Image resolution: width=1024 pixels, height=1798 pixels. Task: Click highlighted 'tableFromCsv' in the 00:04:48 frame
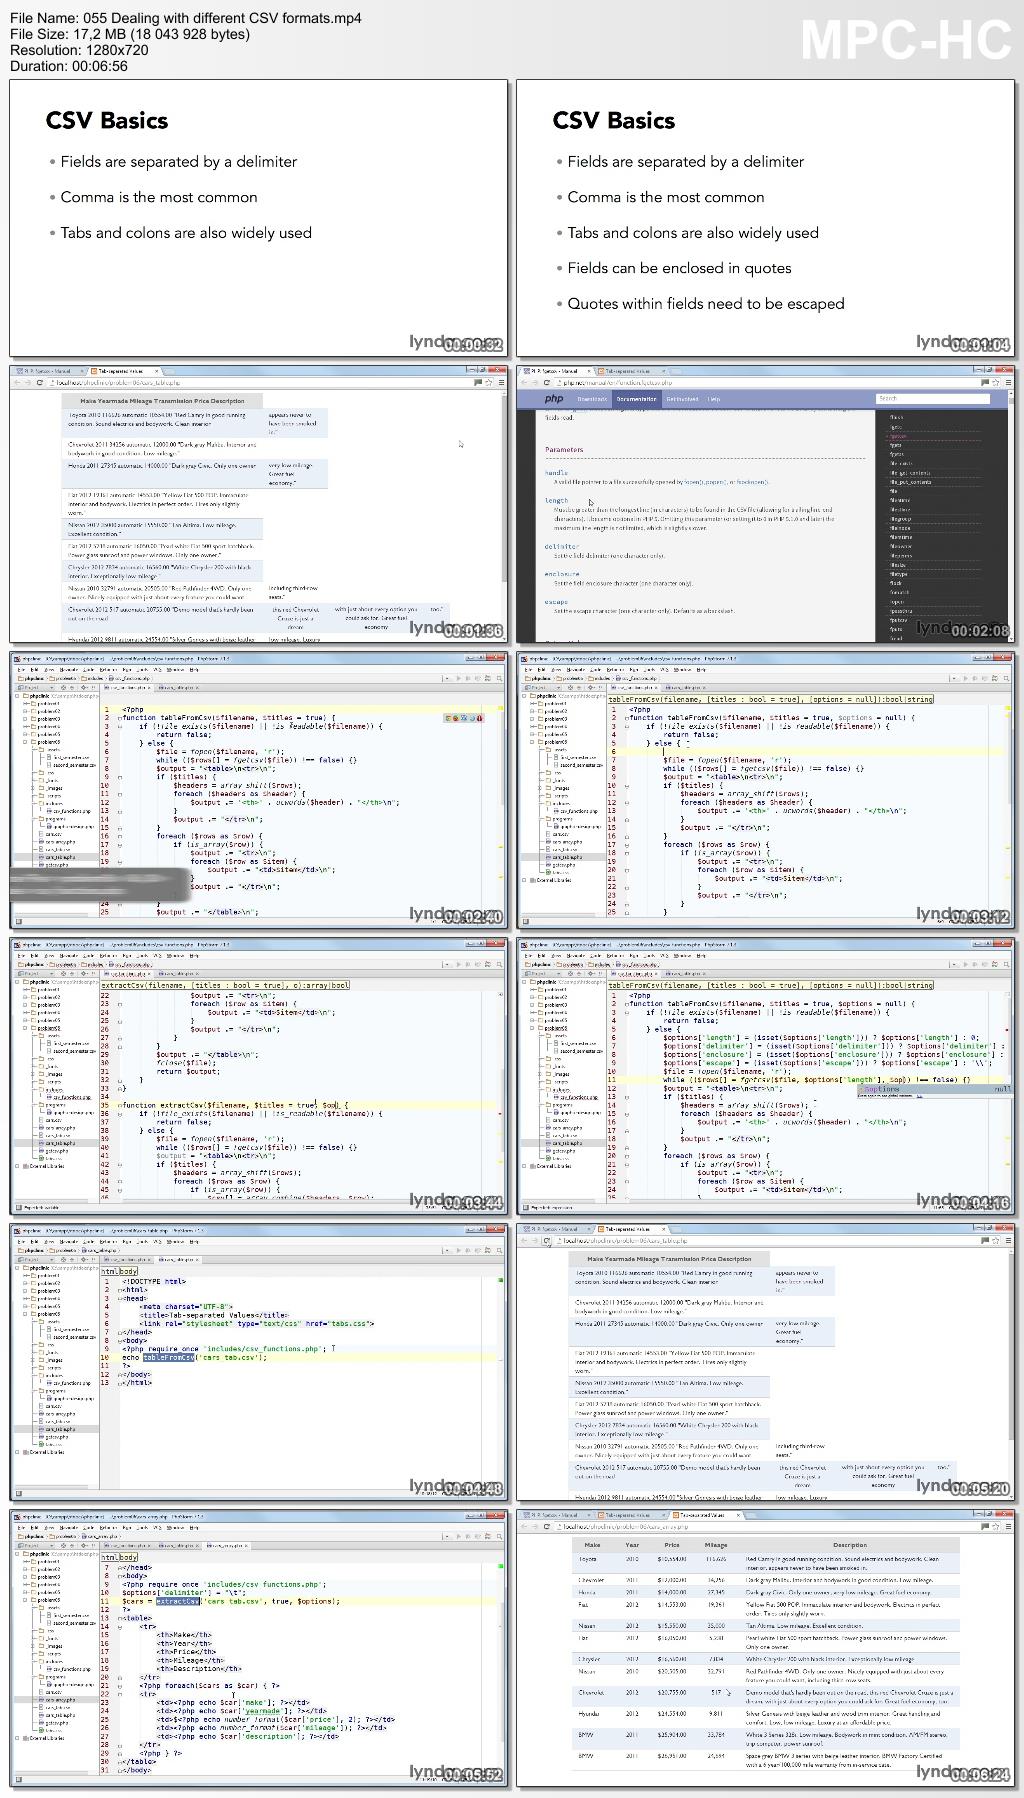(x=168, y=1357)
